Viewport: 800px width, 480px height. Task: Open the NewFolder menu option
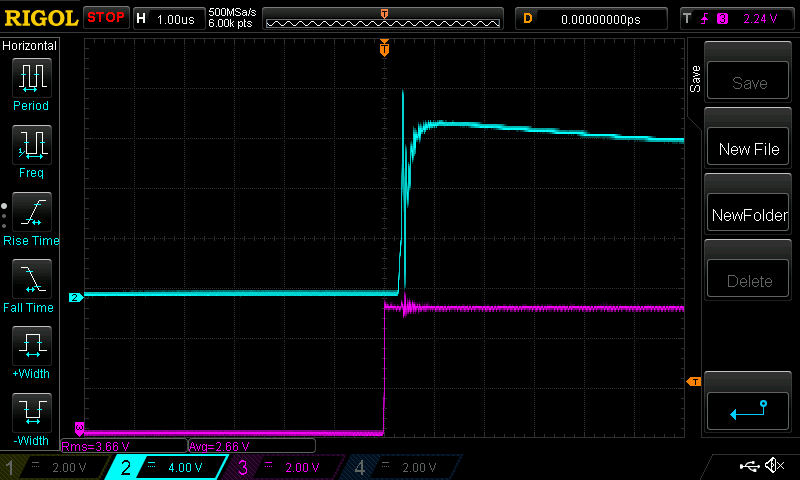749,215
